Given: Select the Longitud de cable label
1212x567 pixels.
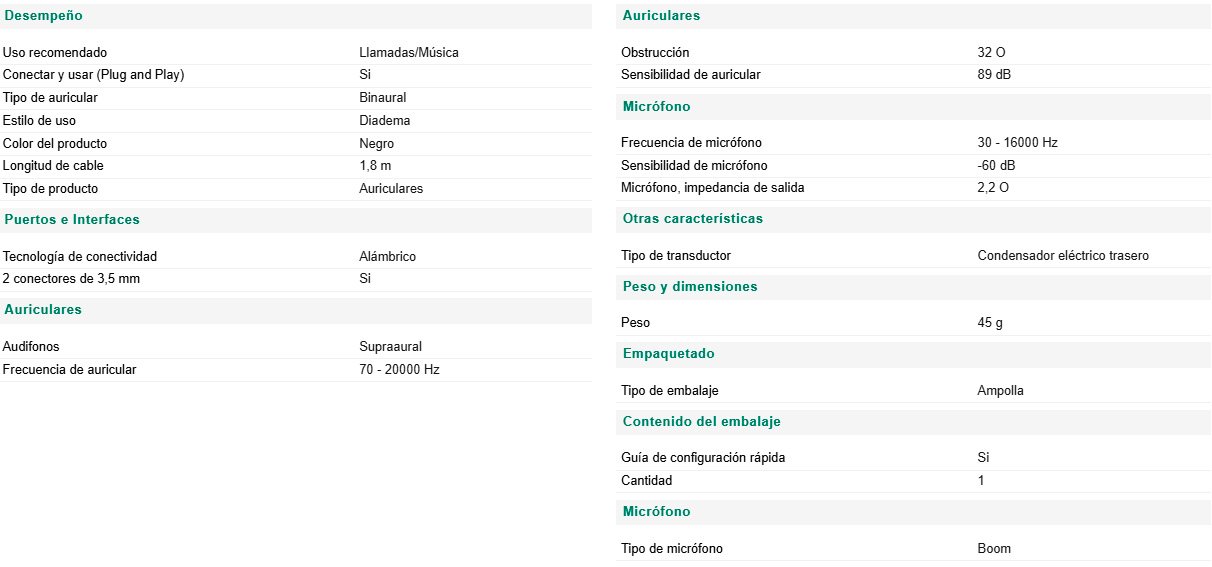Looking at the screenshot, I should tap(53, 165).
